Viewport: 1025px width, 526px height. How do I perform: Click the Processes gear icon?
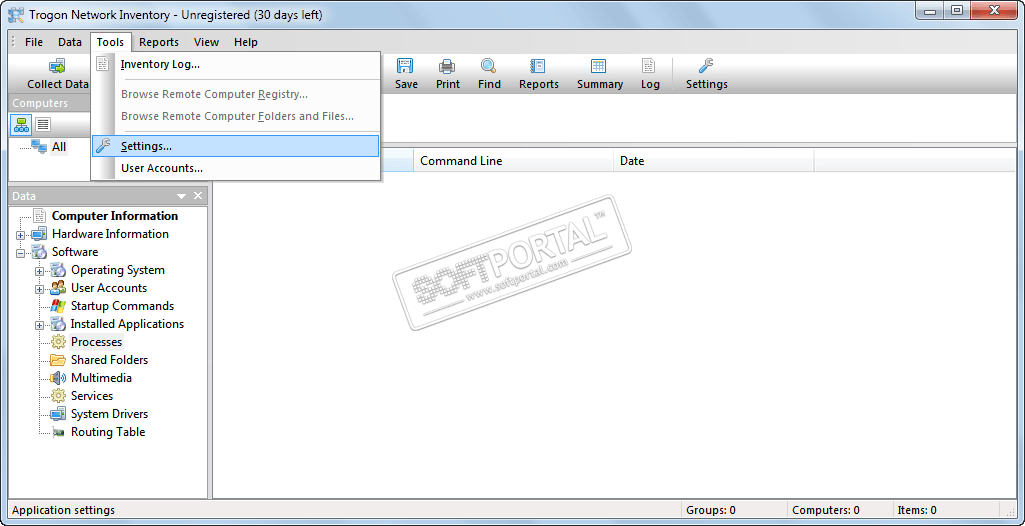pyautogui.click(x=59, y=342)
